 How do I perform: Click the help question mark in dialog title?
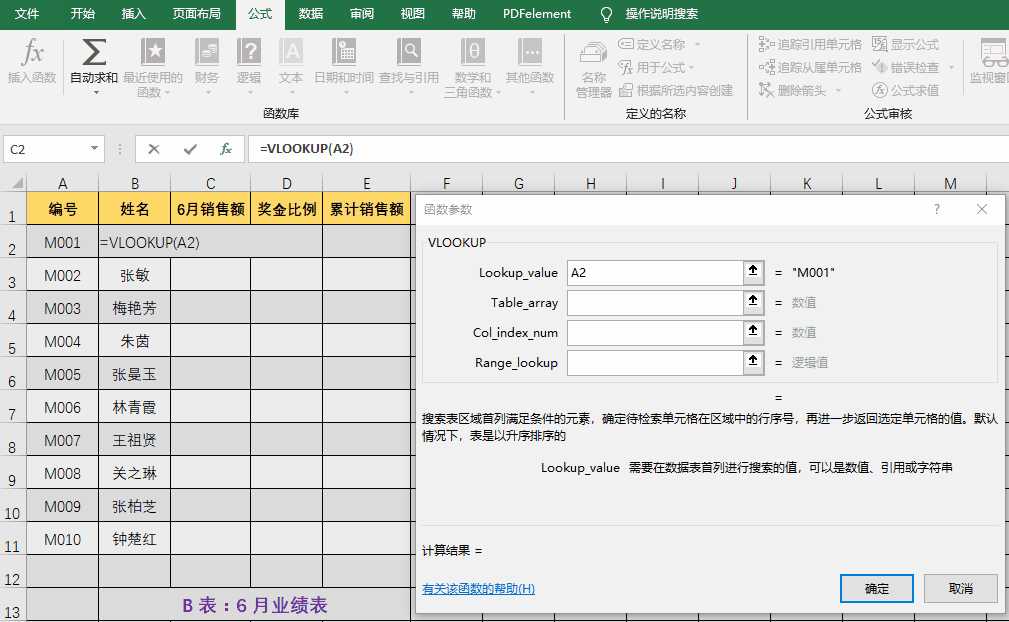pyautogui.click(x=937, y=209)
